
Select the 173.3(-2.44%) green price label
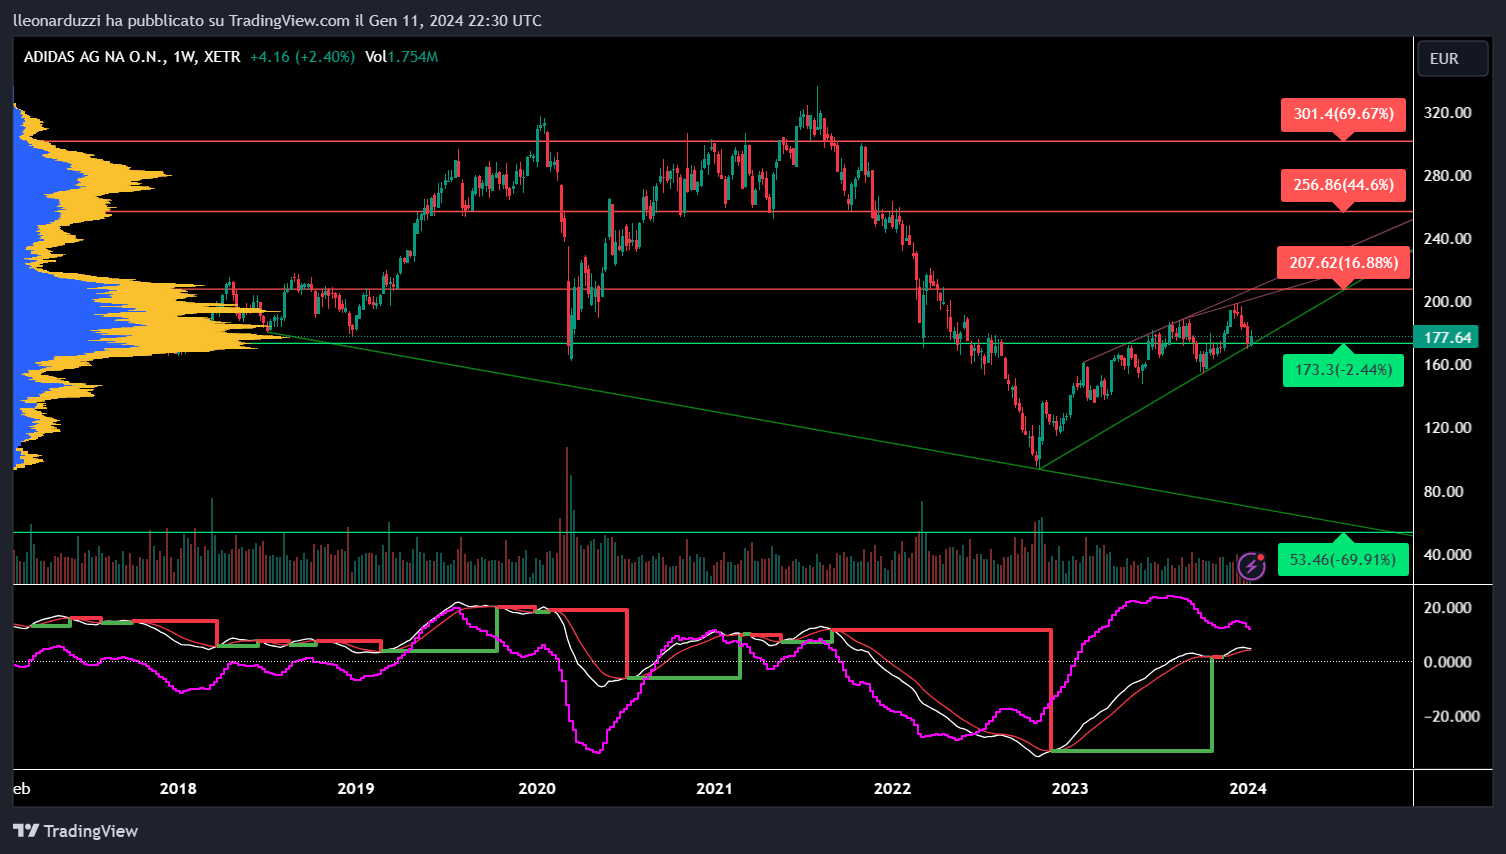click(x=1343, y=370)
